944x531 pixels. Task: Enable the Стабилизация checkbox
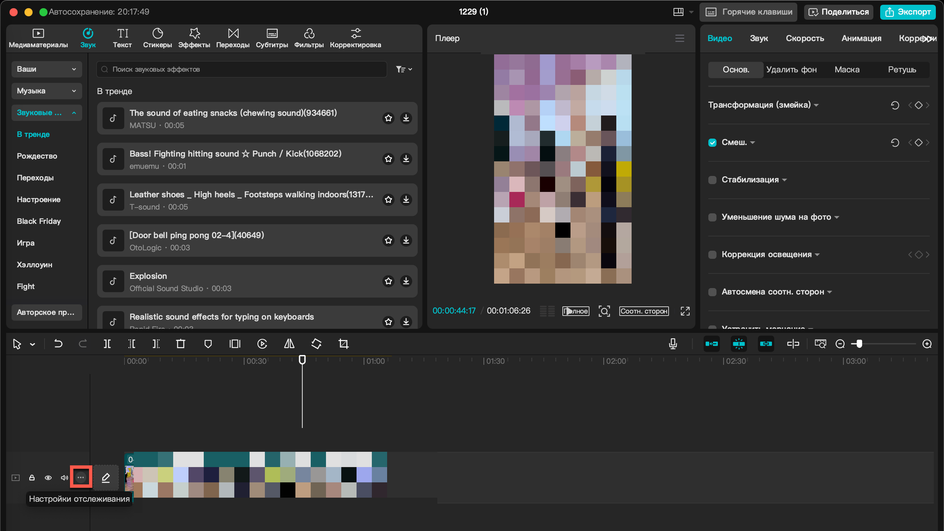click(x=712, y=180)
